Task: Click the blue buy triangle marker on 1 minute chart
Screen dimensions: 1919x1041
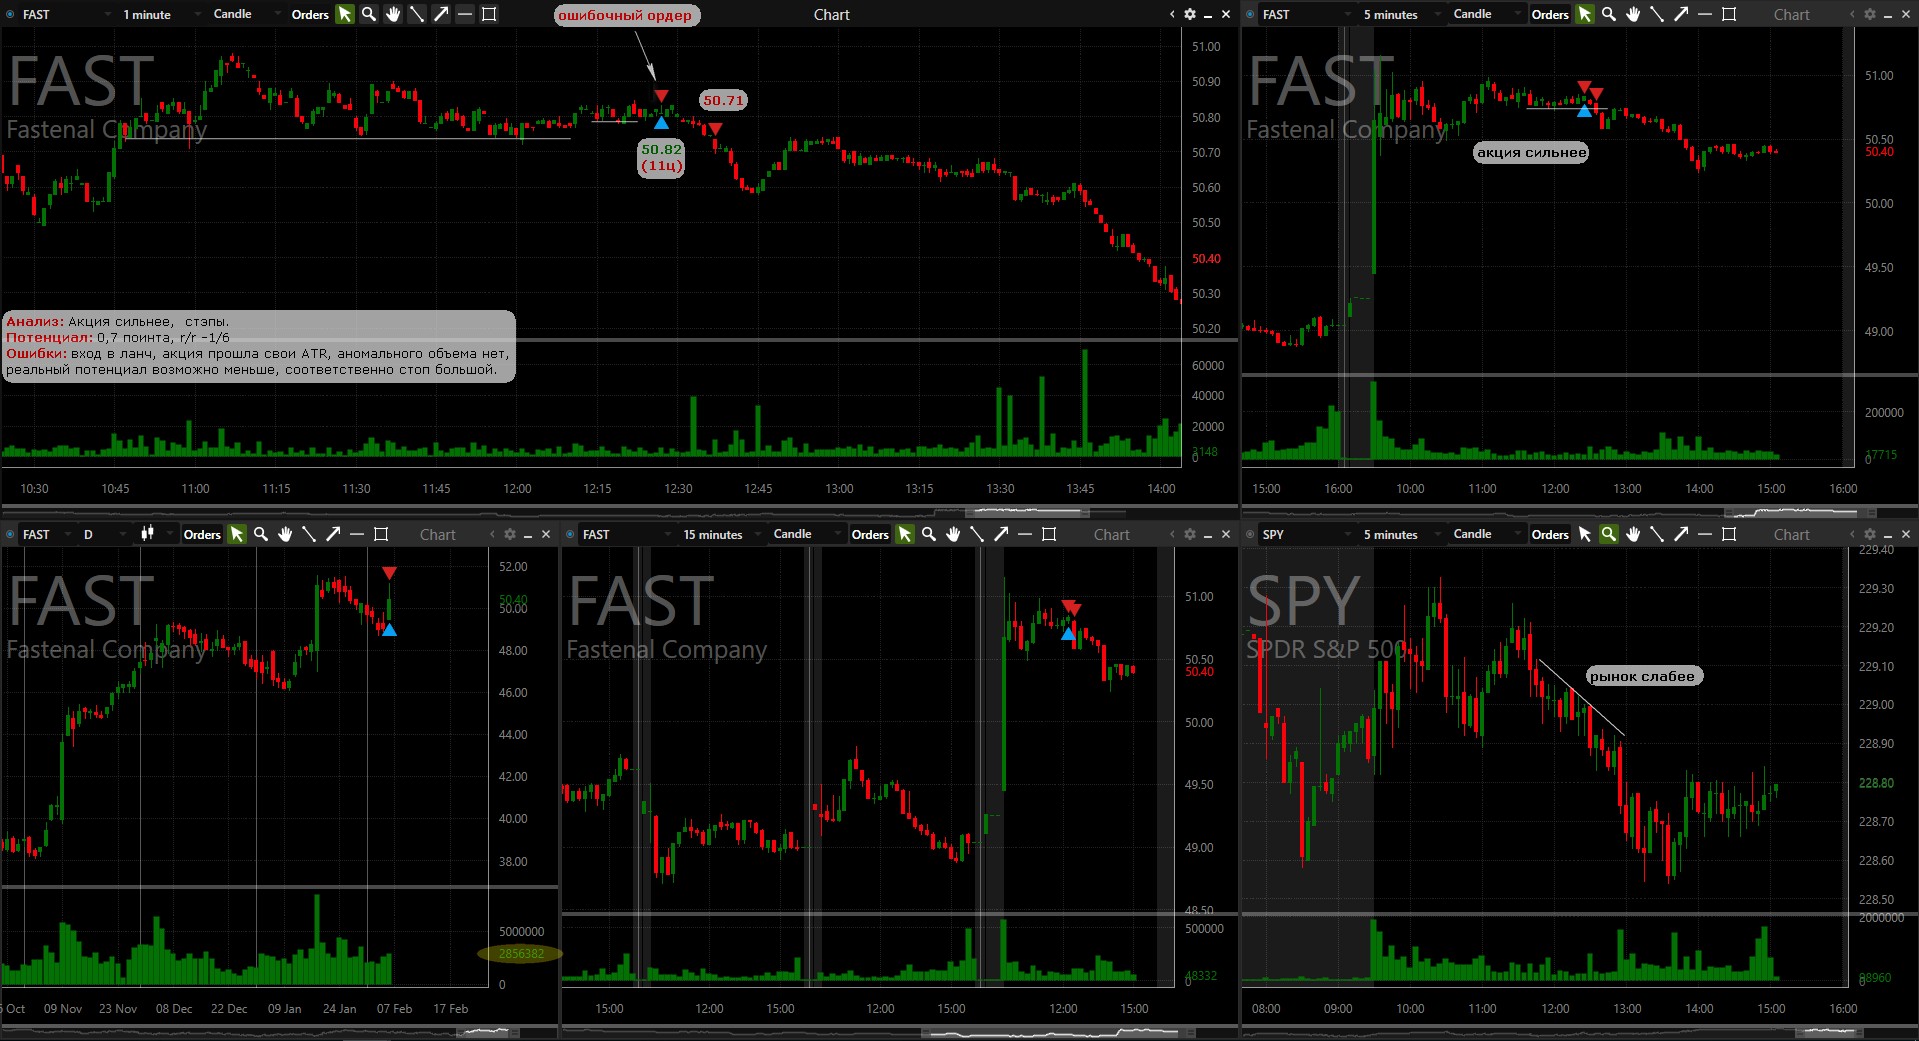Action: [661, 122]
